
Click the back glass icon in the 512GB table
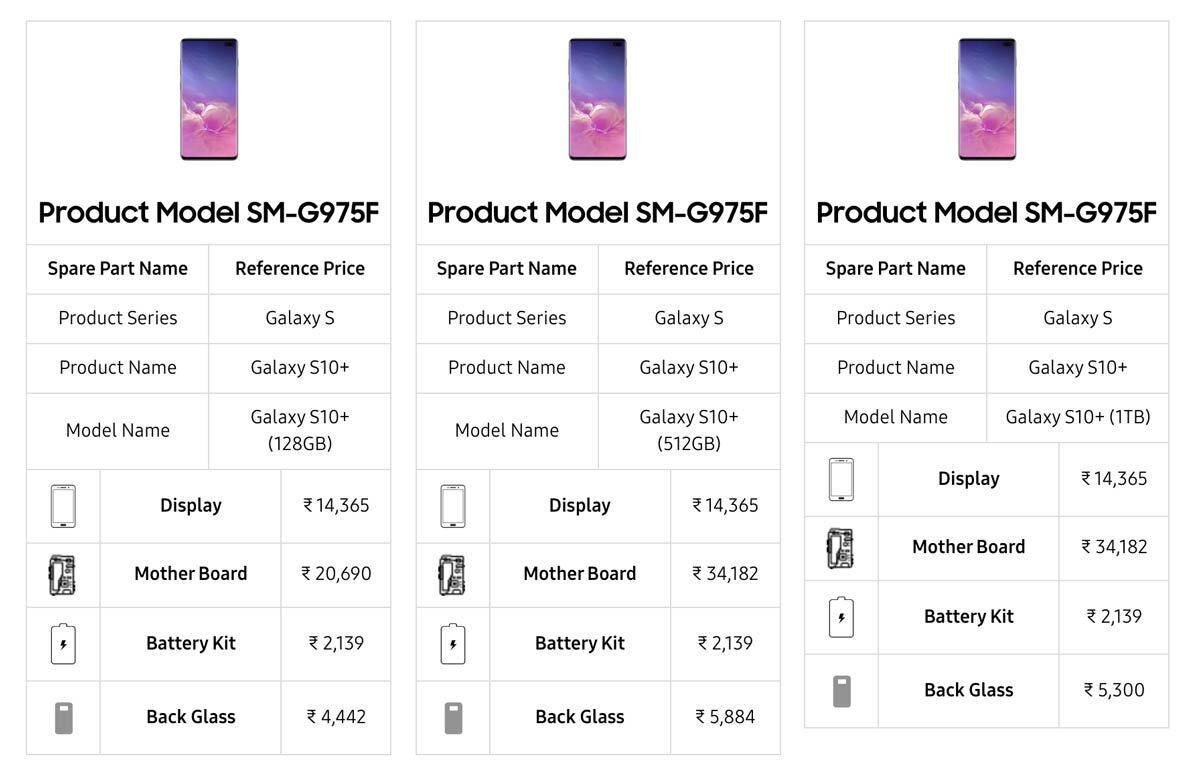coord(453,717)
